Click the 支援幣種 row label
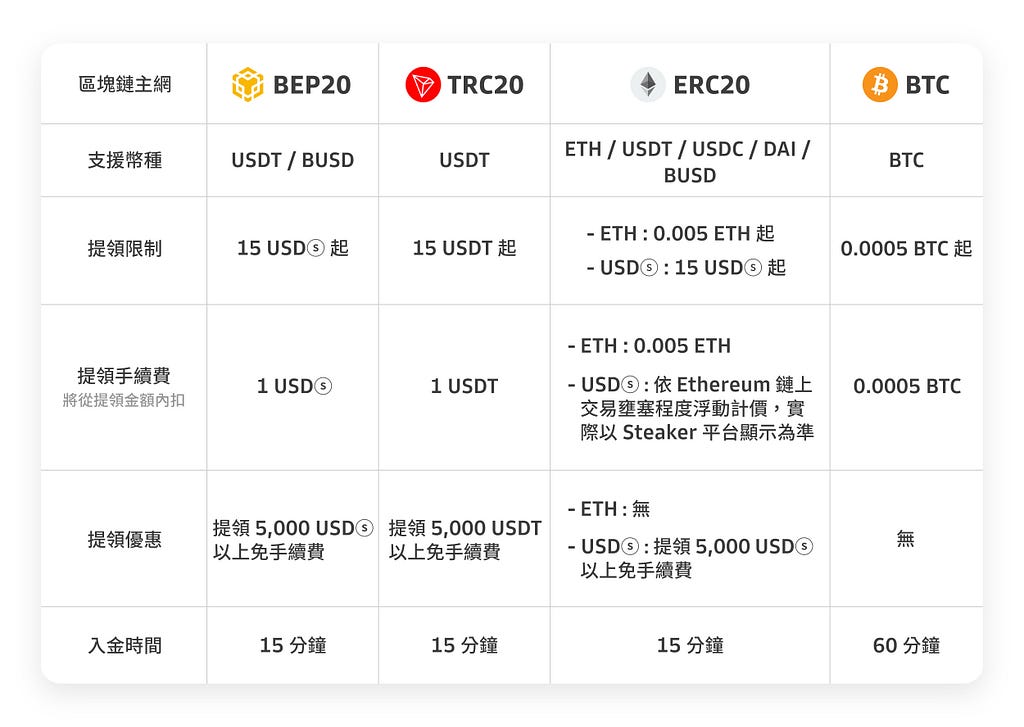1024x727 pixels. pos(125,160)
